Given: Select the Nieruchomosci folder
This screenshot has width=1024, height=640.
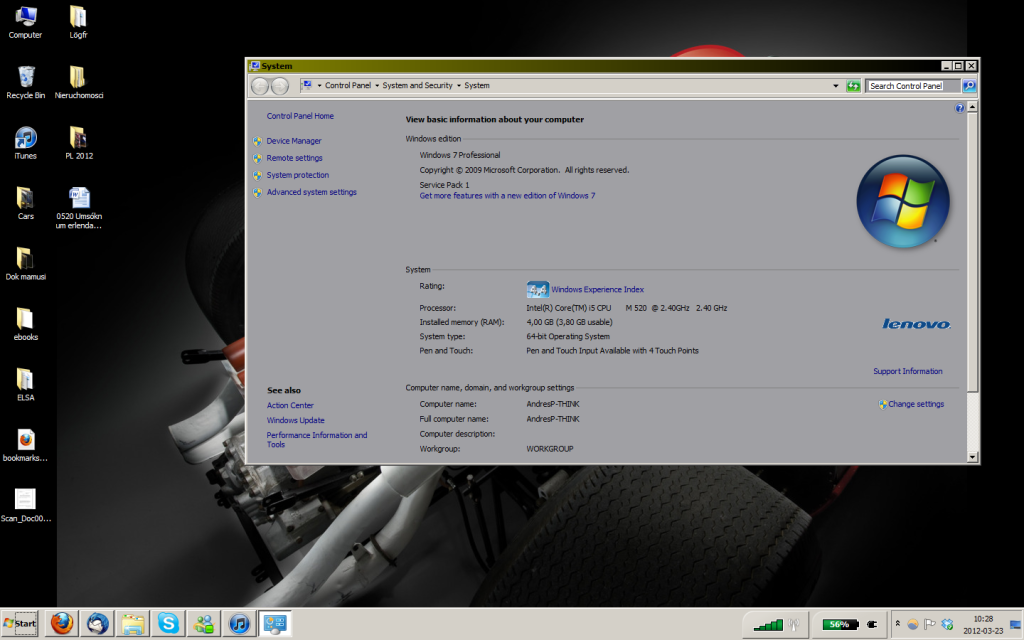Looking at the screenshot, I should point(78,83).
